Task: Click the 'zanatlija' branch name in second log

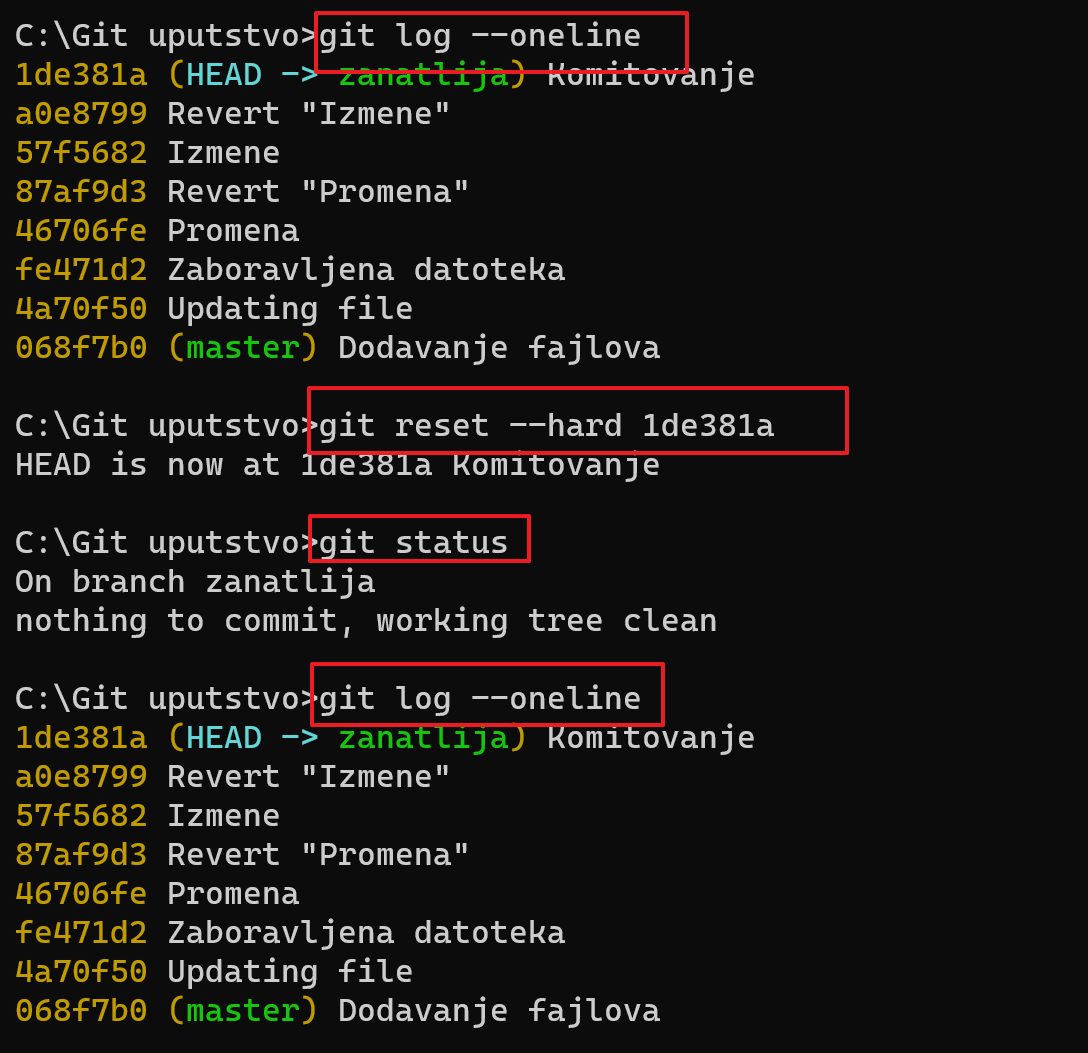Action: point(424,738)
